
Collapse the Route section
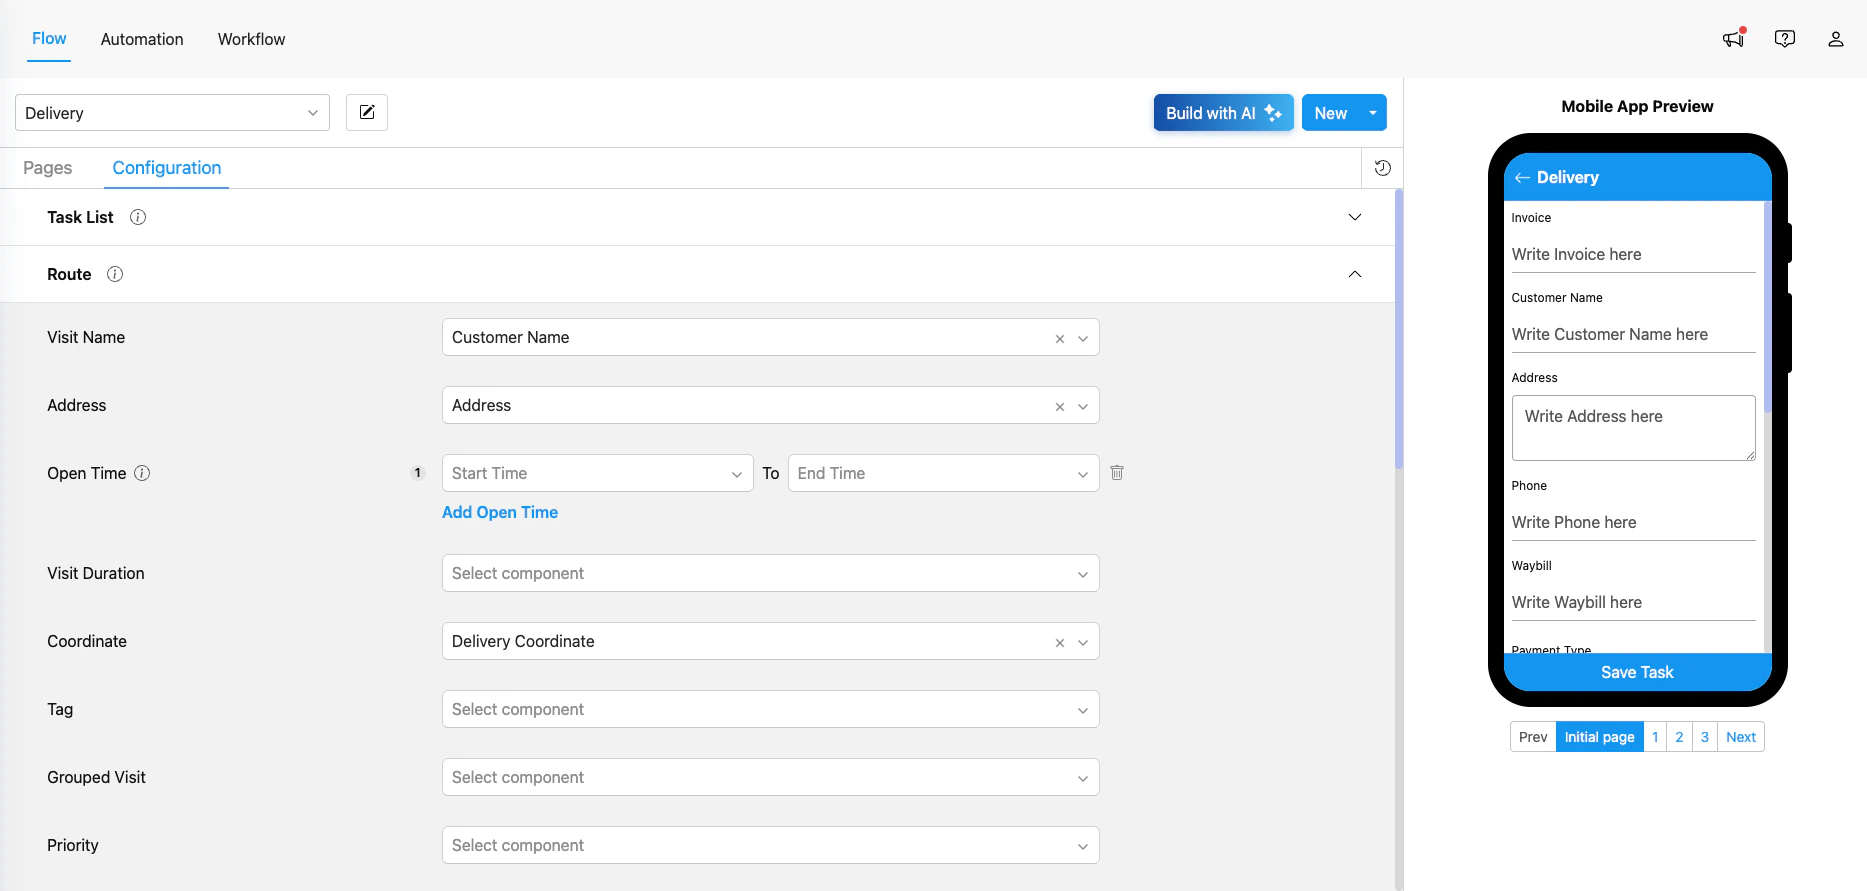click(1355, 274)
